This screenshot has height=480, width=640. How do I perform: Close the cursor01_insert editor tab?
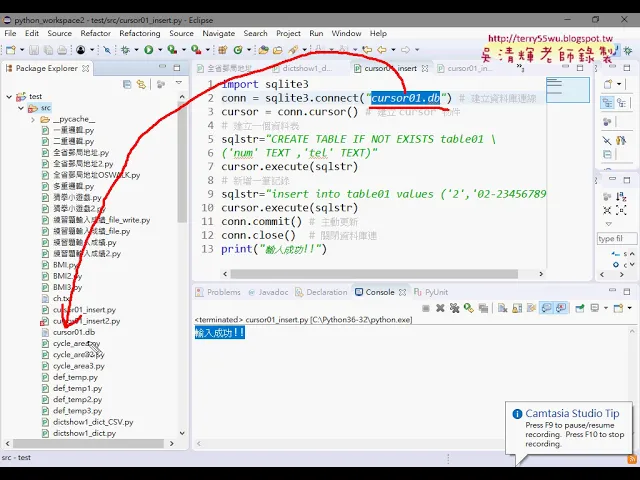pos(425,69)
